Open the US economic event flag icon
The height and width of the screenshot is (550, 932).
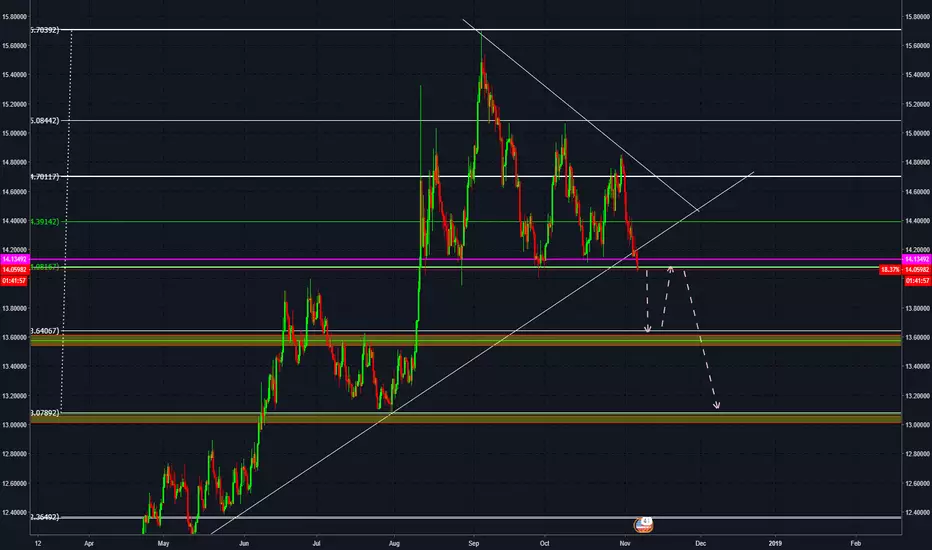point(644,524)
